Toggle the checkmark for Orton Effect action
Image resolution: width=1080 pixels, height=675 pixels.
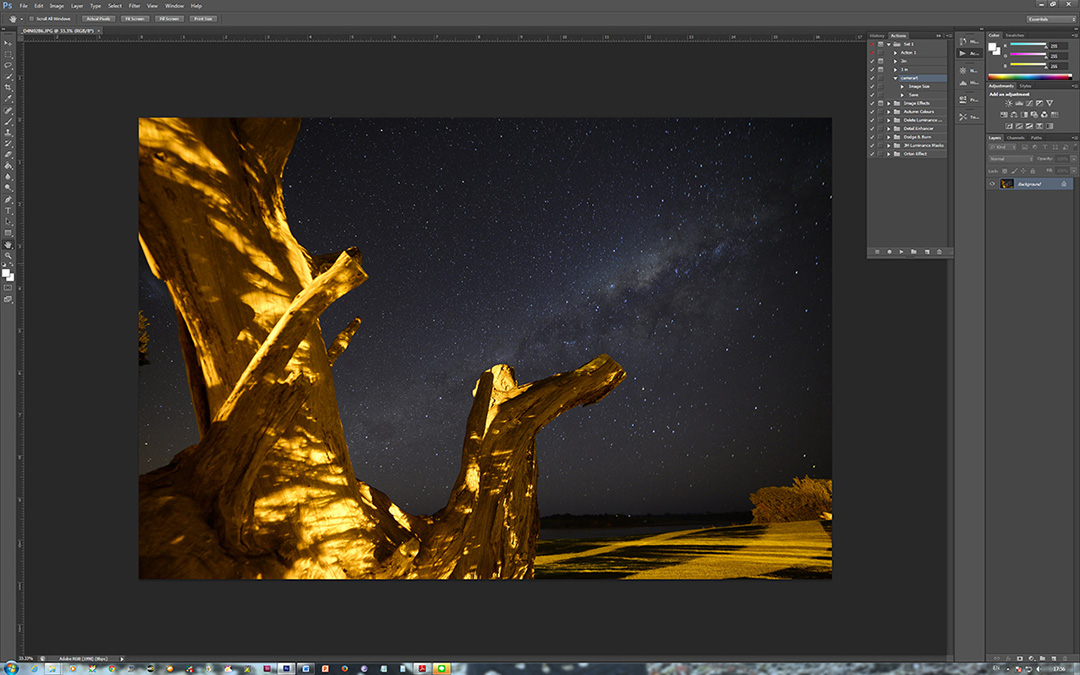point(872,154)
